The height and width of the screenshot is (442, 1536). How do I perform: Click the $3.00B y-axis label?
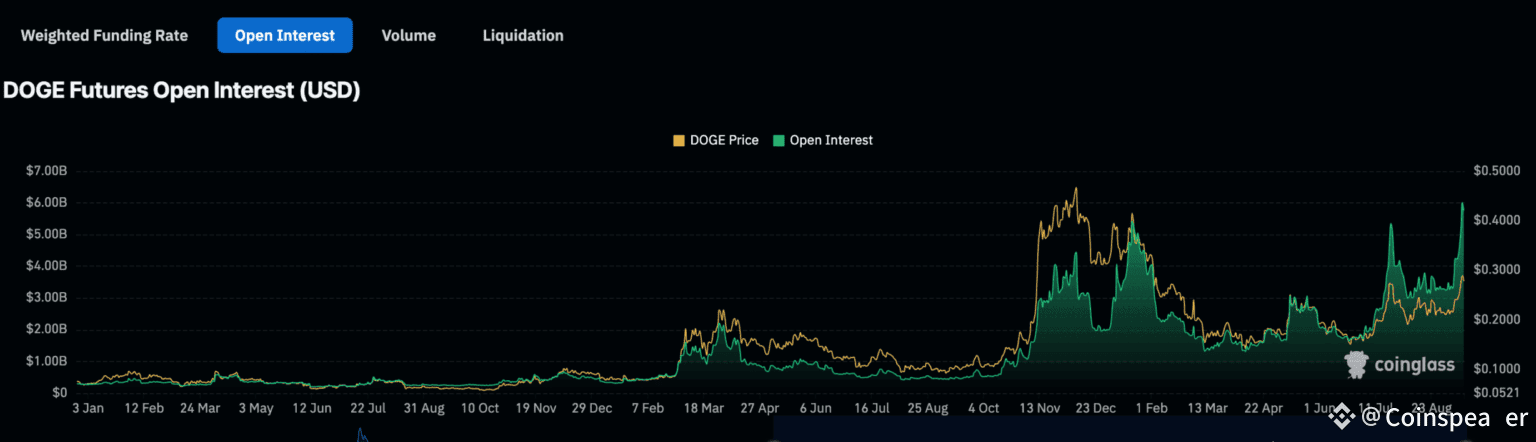click(x=46, y=298)
